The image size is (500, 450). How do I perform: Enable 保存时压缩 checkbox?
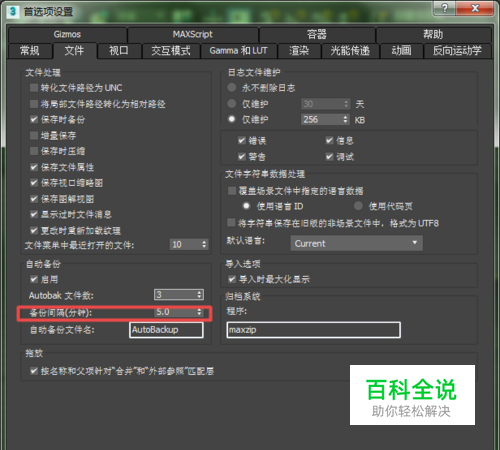click(x=34, y=151)
